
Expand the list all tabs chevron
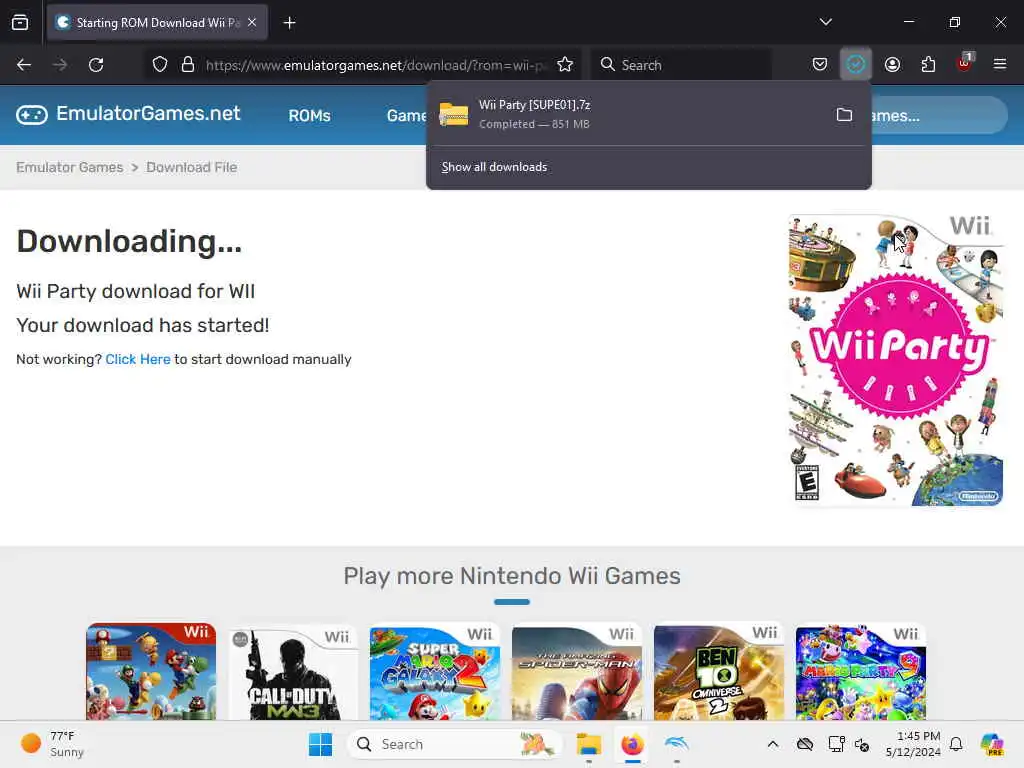coord(825,22)
